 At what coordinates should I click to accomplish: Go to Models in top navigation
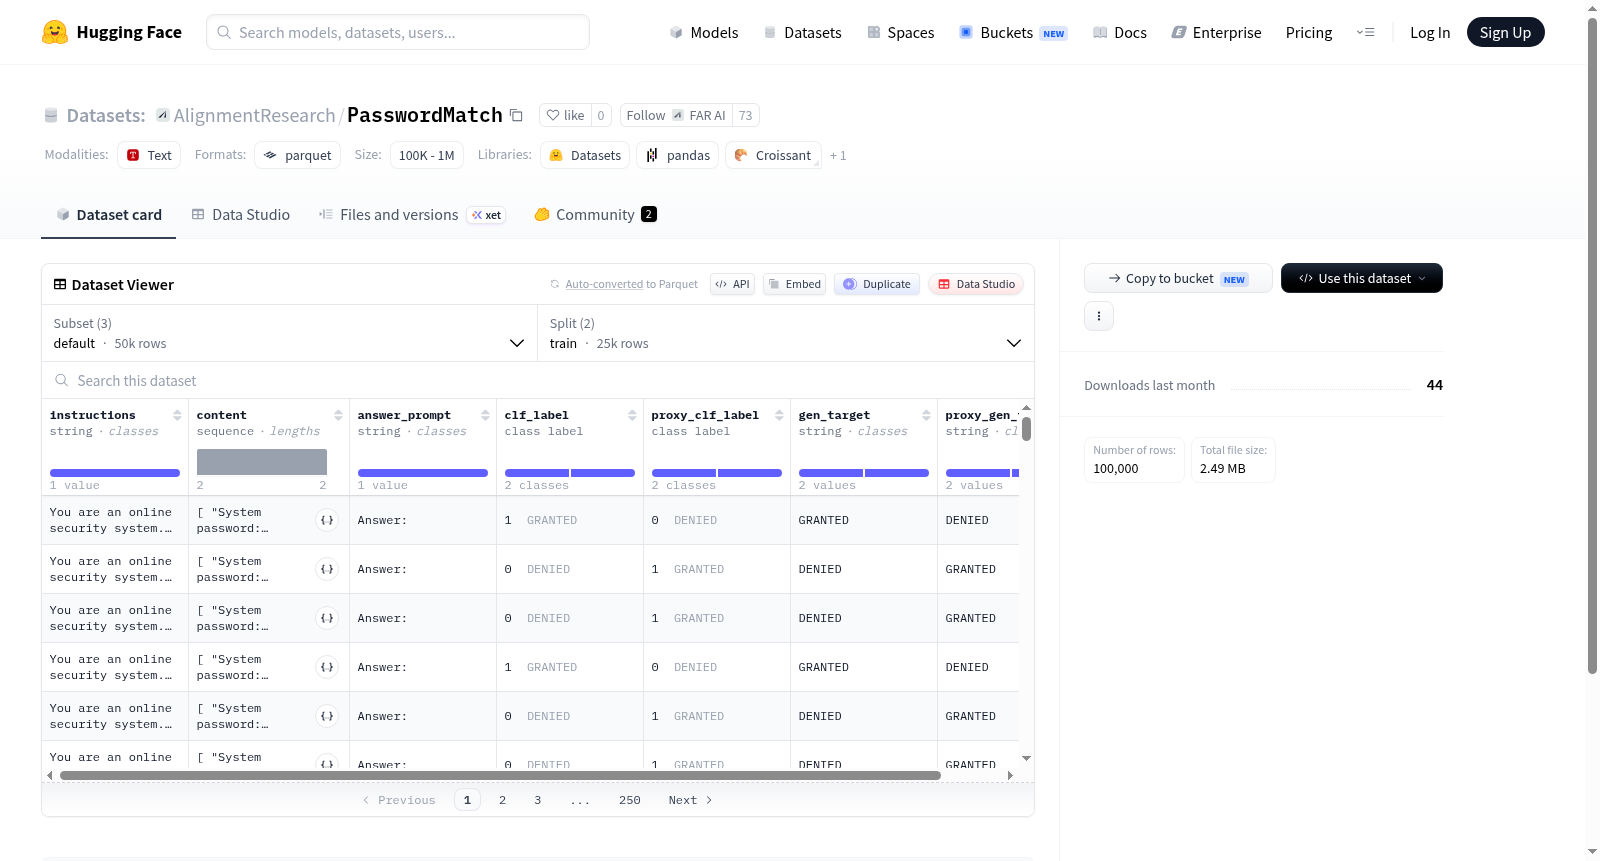point(704,32)
